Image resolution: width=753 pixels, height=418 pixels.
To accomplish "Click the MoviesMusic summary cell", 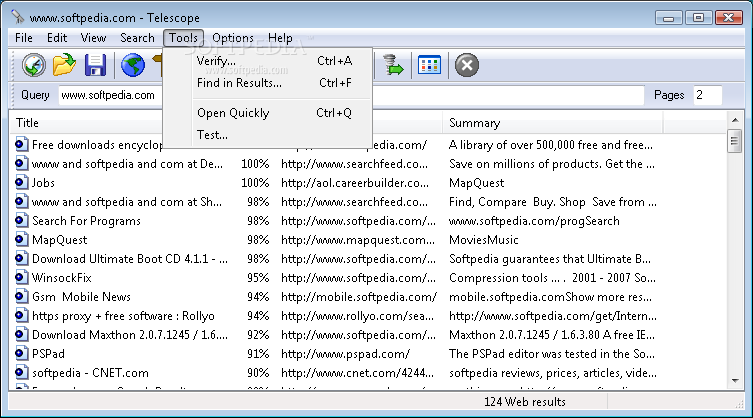I will click(x=484, y=240).
